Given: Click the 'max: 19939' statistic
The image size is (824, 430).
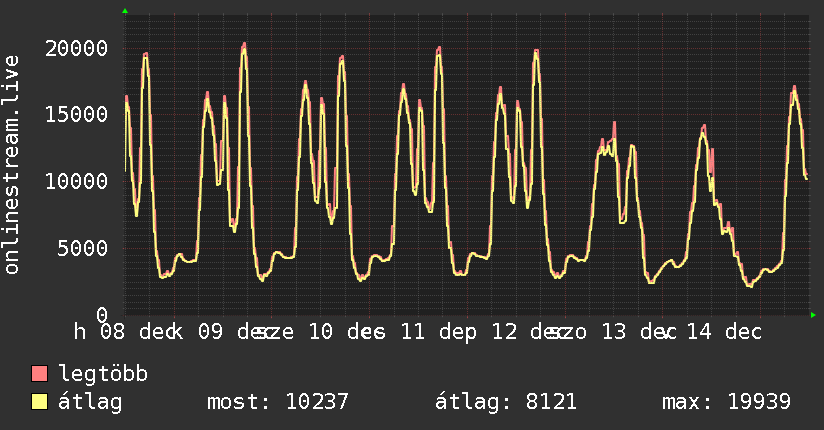Looking at the screenshot, I should coord(726,402).
